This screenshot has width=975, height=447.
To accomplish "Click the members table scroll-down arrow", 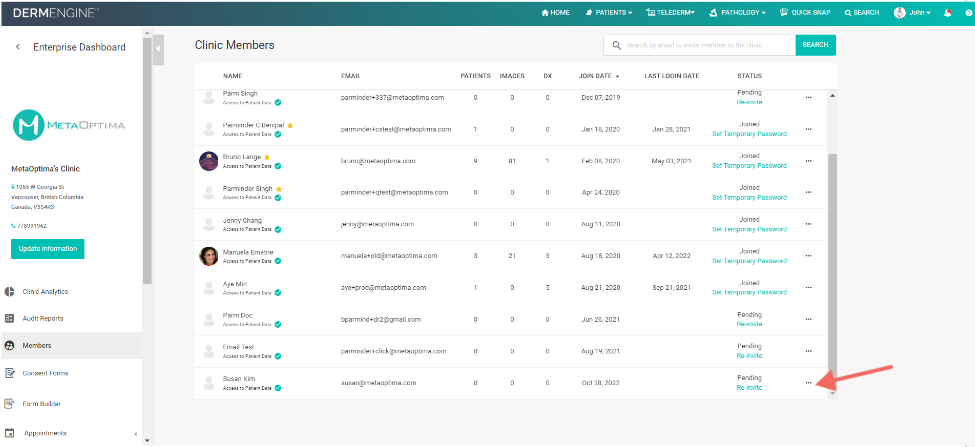I will coord(833,394).
